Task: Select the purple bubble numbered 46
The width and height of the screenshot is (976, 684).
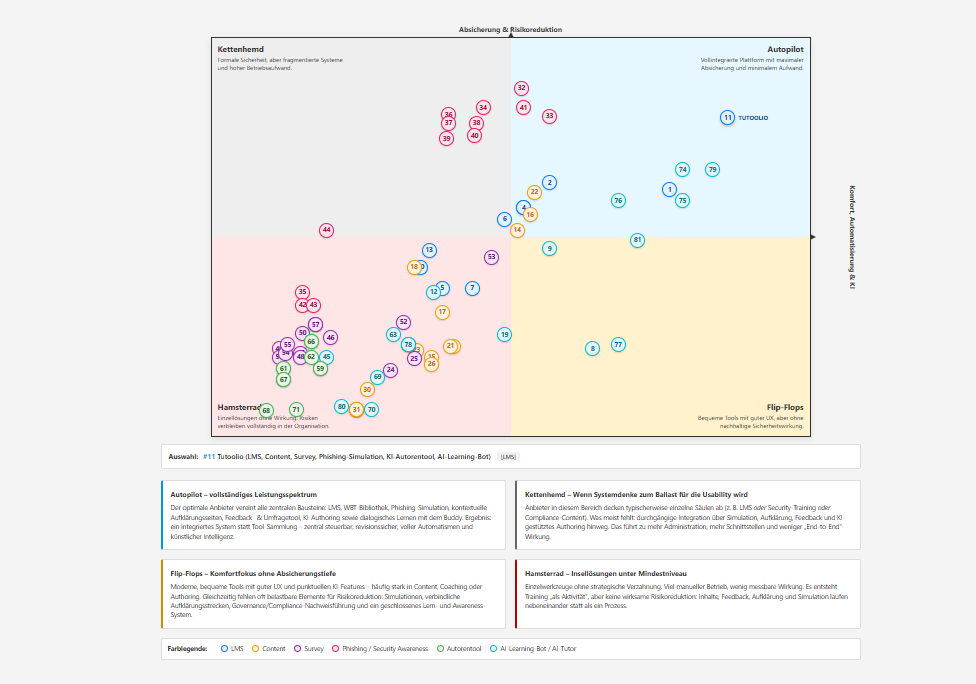Action: pos(331,337)
